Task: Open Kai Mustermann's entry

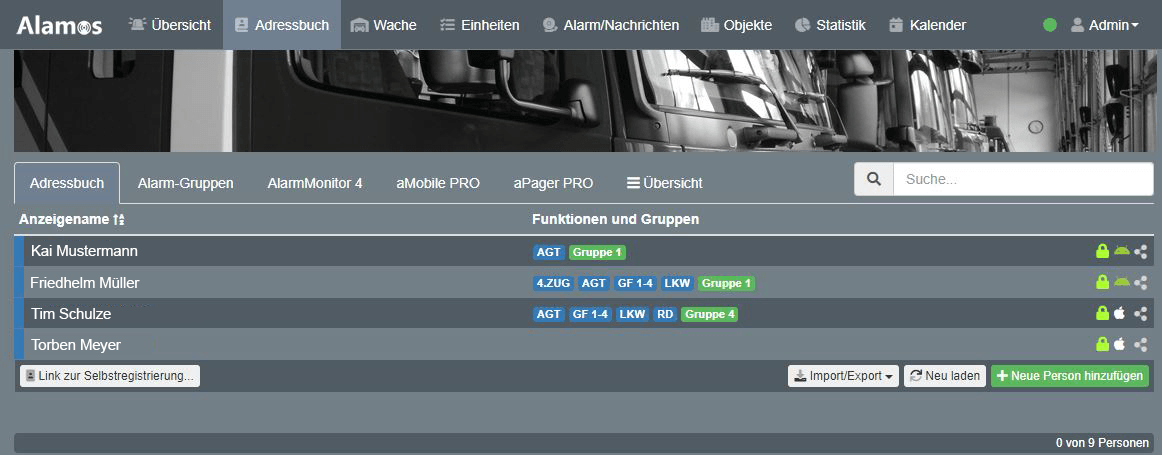Action: tap(84, 251)
